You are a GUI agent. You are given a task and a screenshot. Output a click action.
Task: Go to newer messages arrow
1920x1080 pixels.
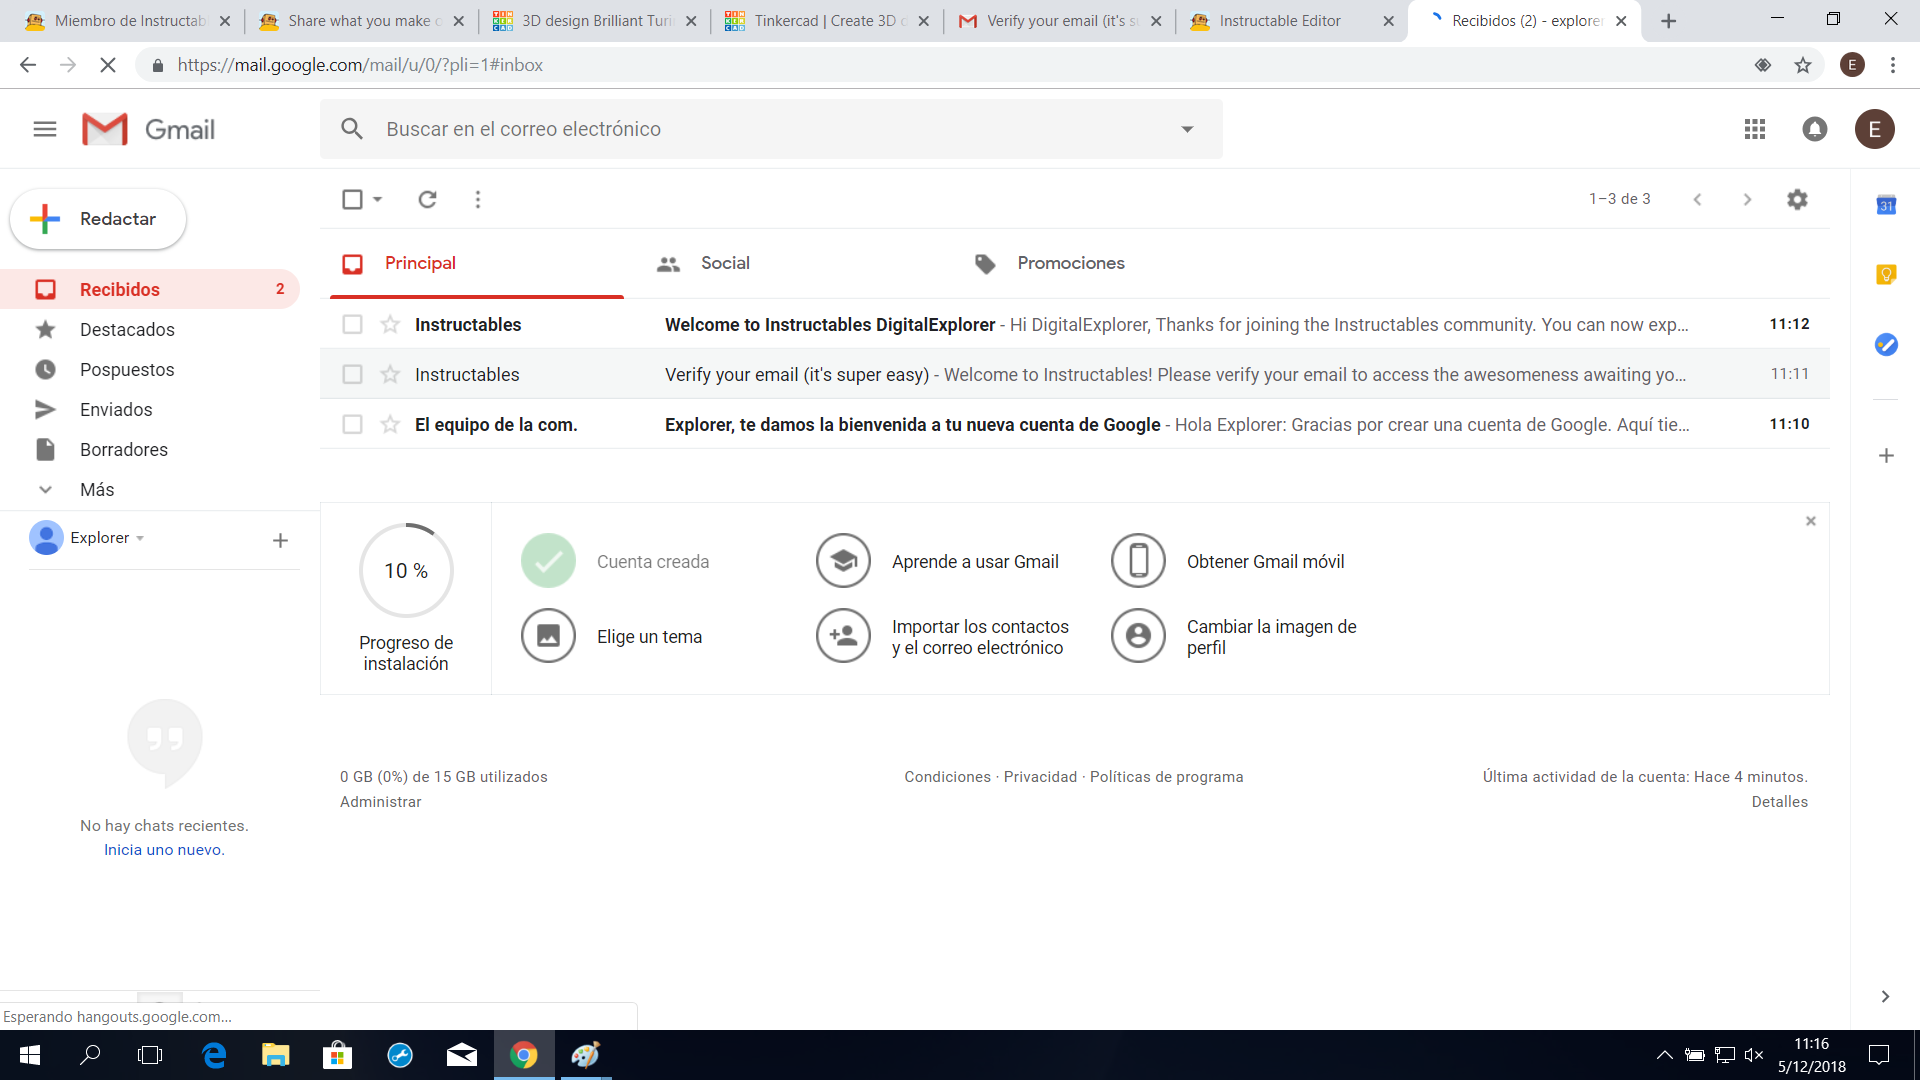(1697, 199)
